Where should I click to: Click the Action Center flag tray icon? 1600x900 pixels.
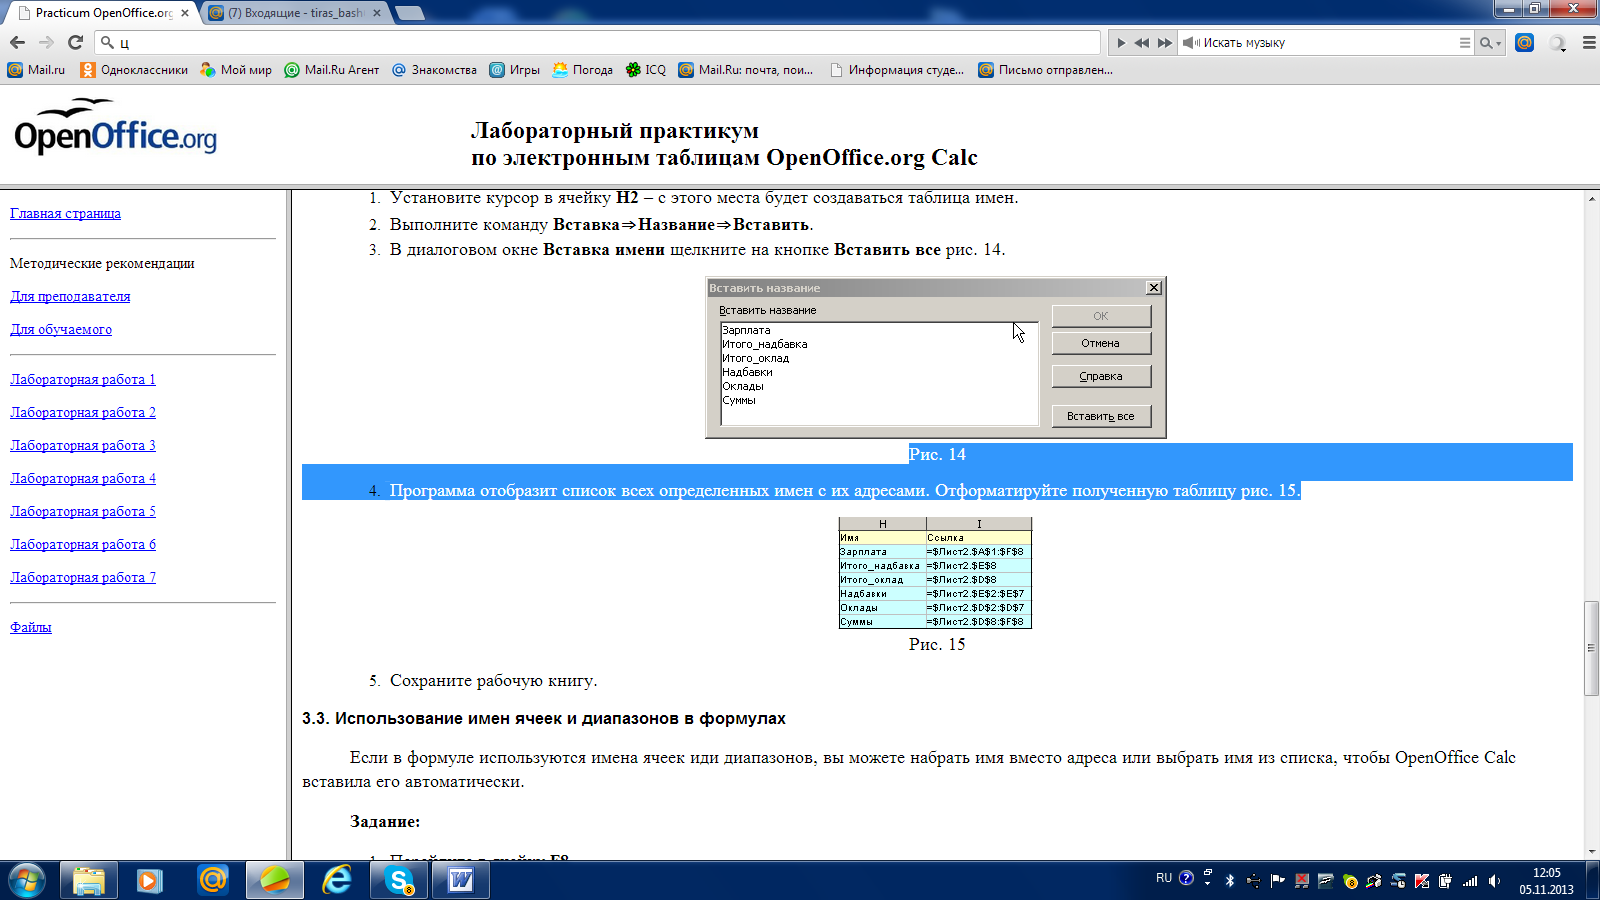point(1277,881)
